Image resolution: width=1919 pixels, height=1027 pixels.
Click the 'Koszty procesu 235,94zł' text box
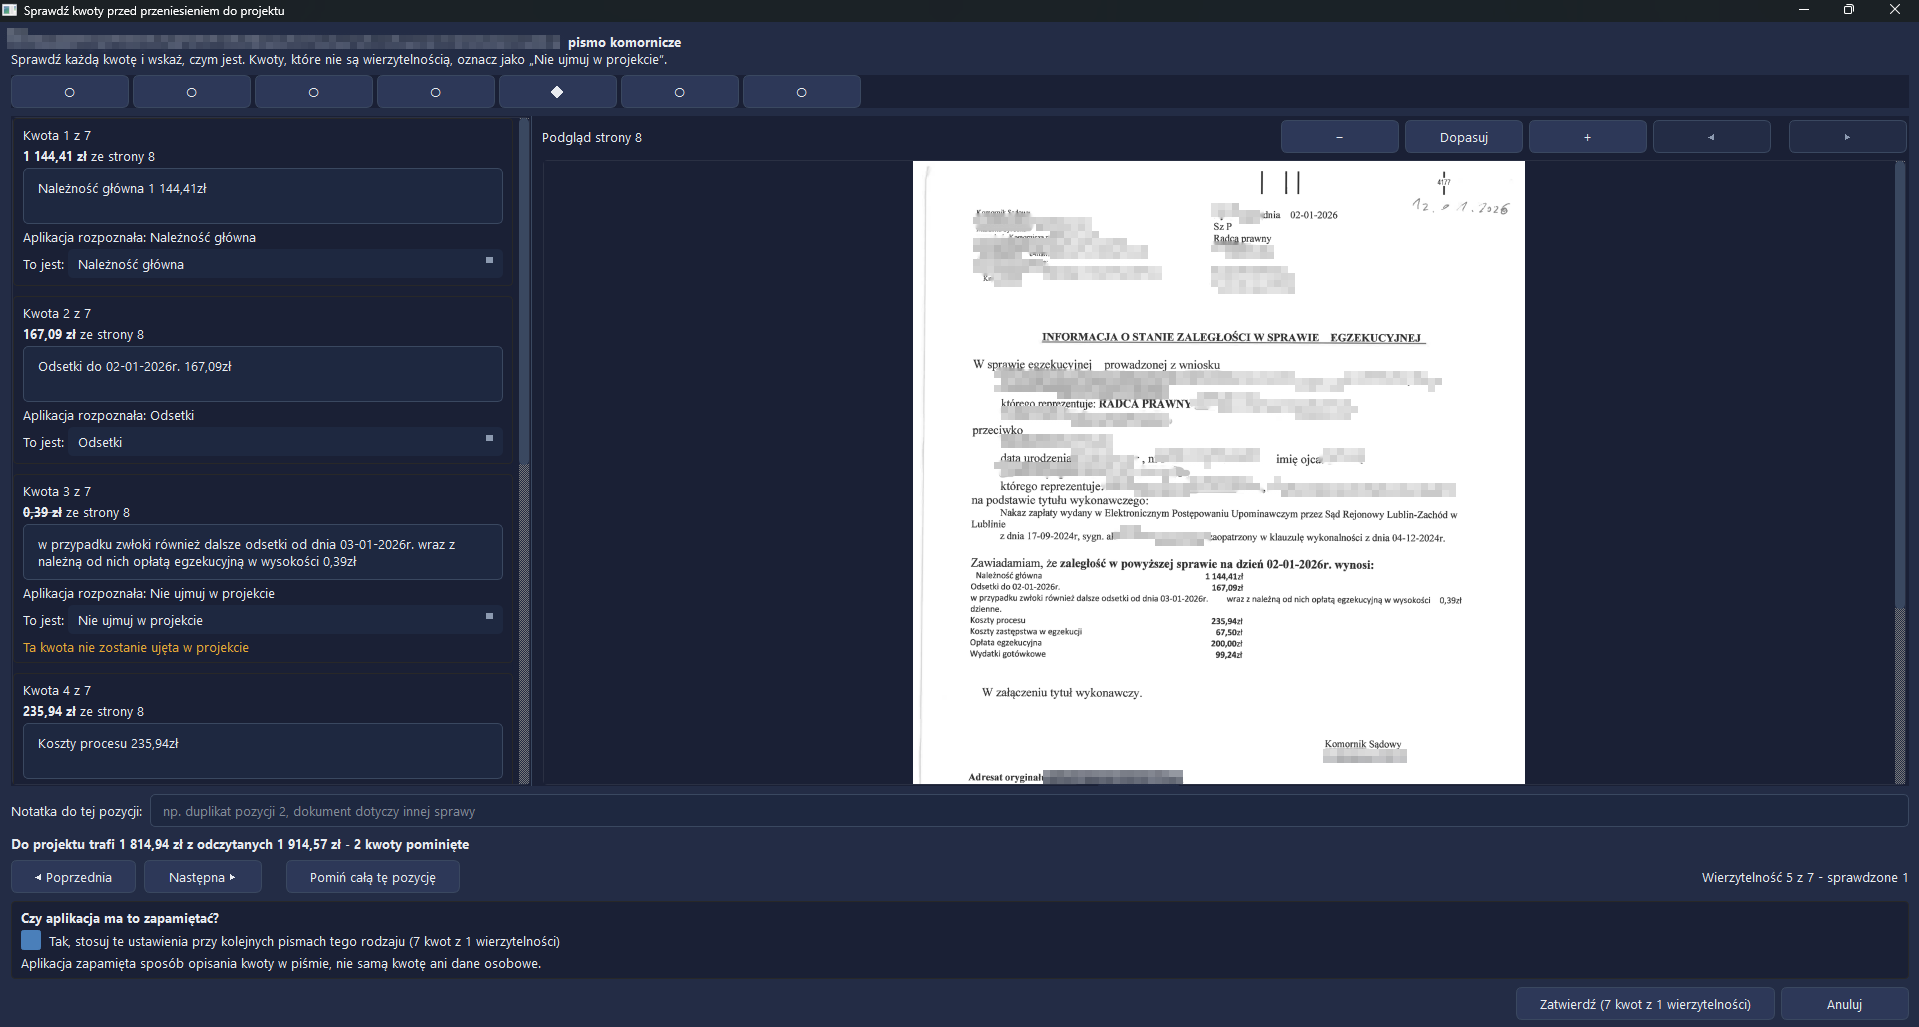click(x=263, y=751)
